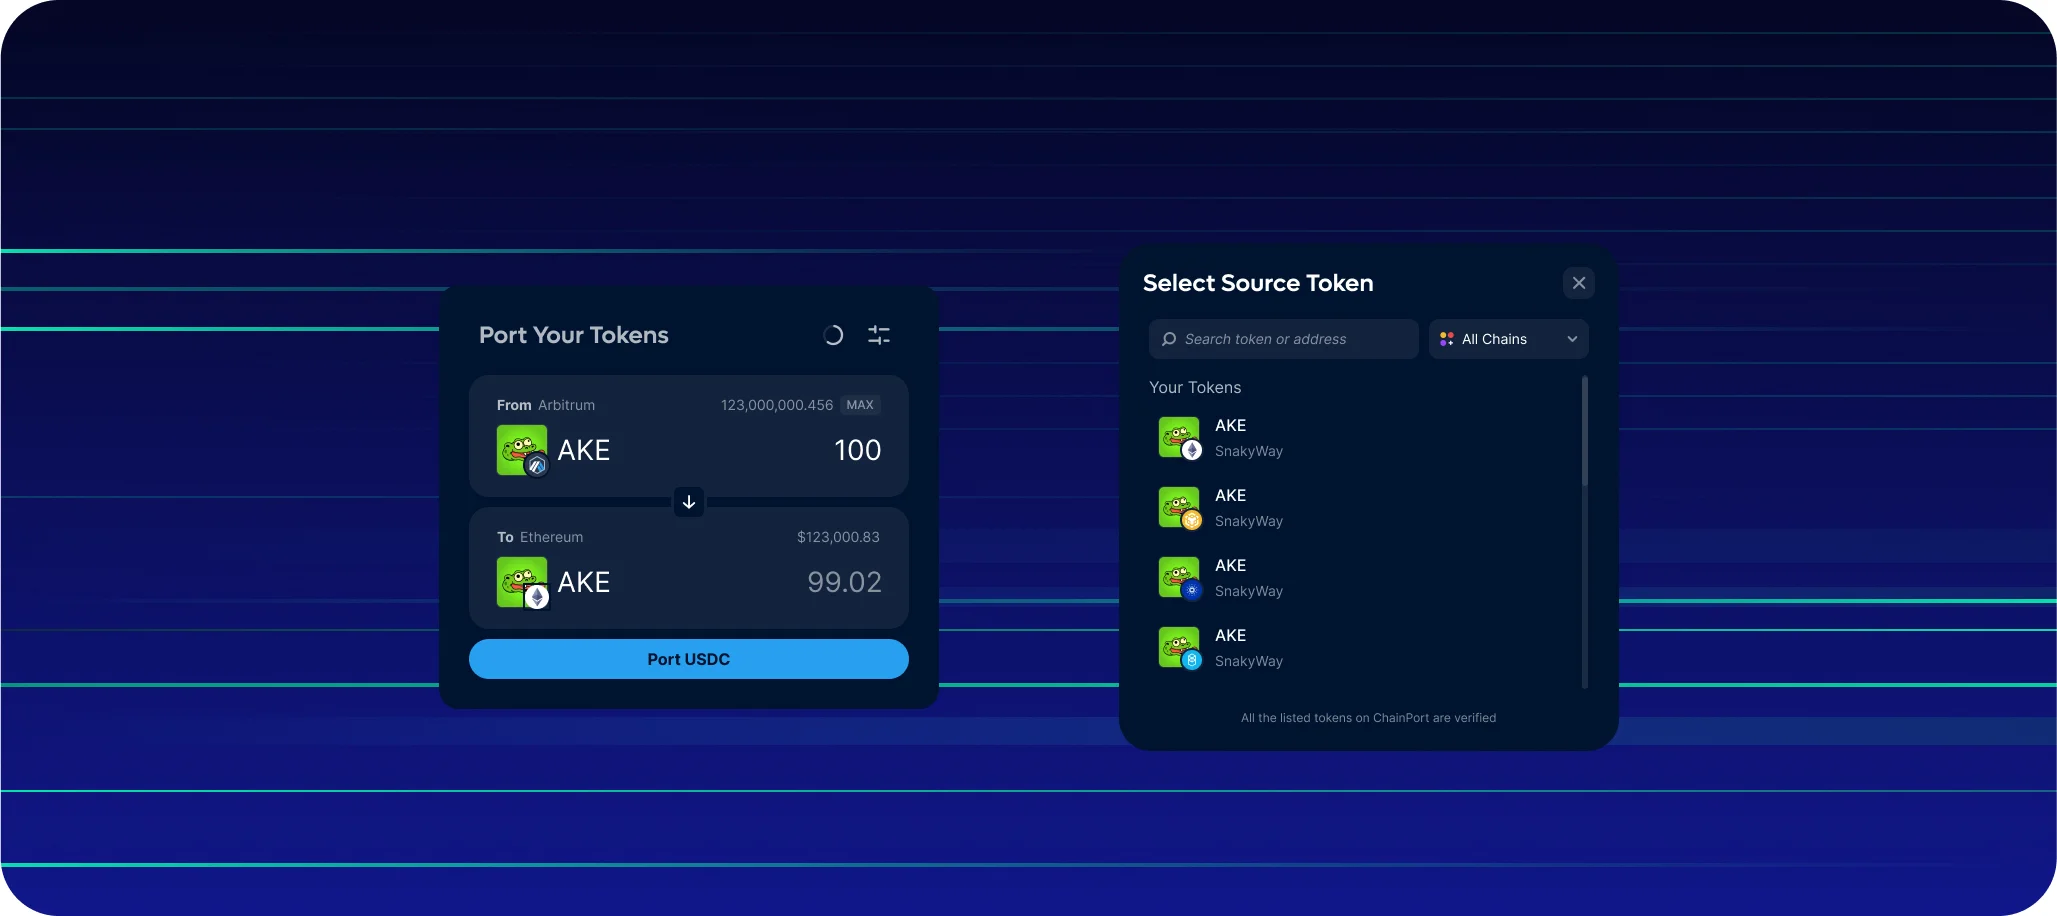The width and height of the screenshot is (2057, 916).
Task: Click the verified tokens footer note
Action: (x=1368, y=718)
